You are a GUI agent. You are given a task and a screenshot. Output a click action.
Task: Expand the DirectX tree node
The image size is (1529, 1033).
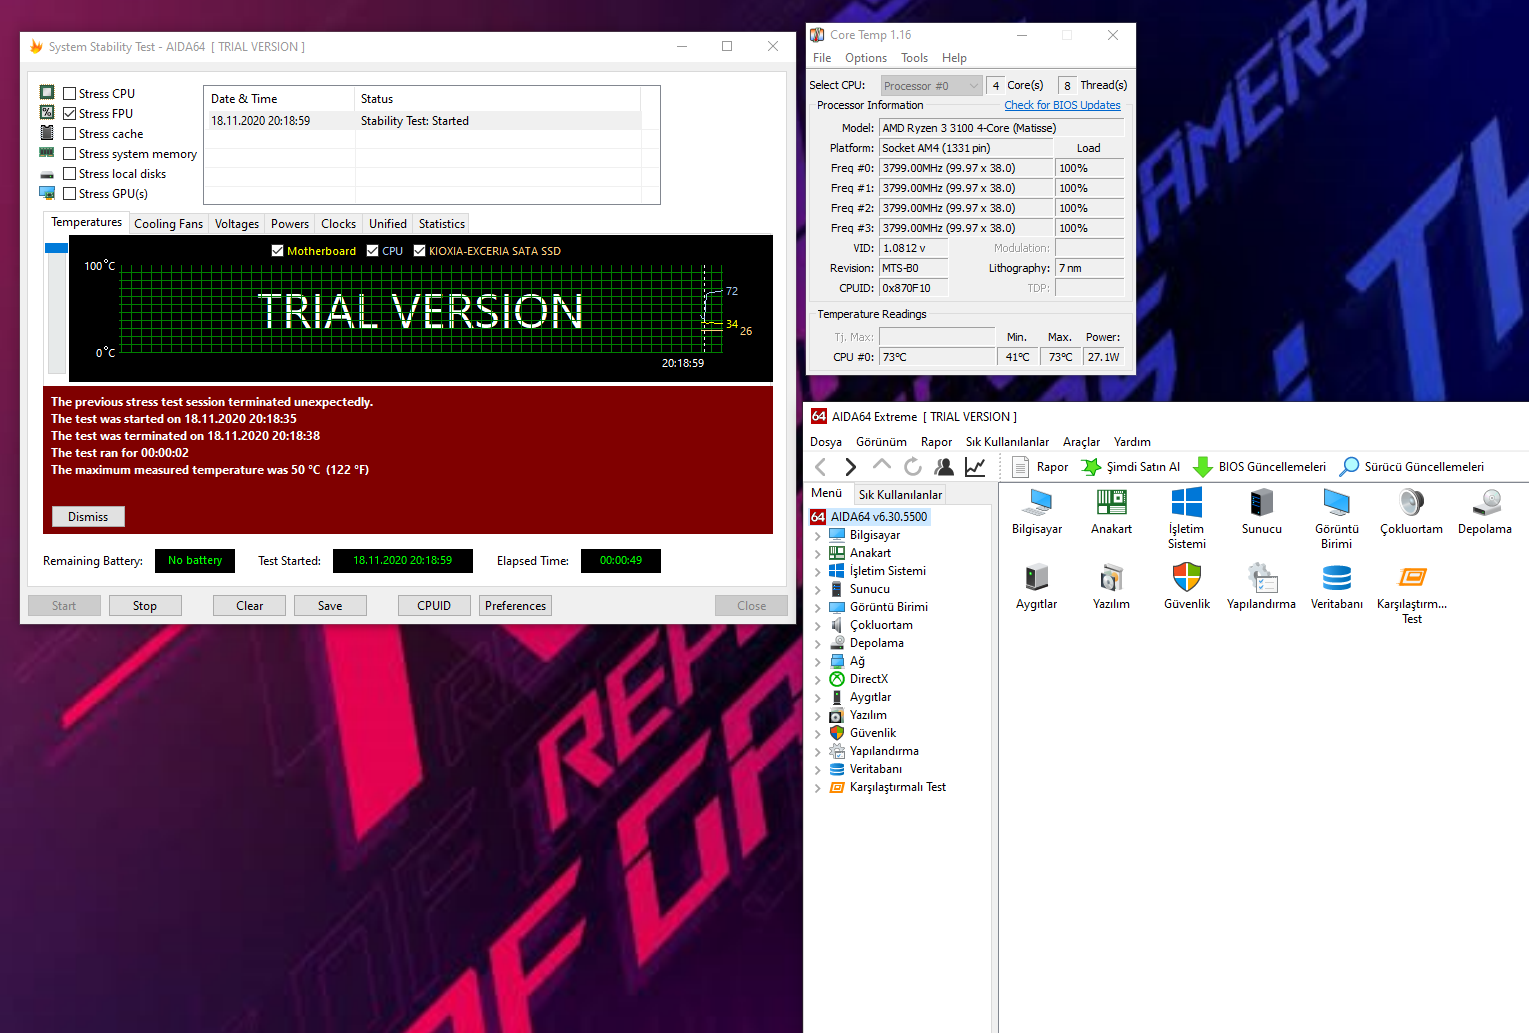point(818,680)
